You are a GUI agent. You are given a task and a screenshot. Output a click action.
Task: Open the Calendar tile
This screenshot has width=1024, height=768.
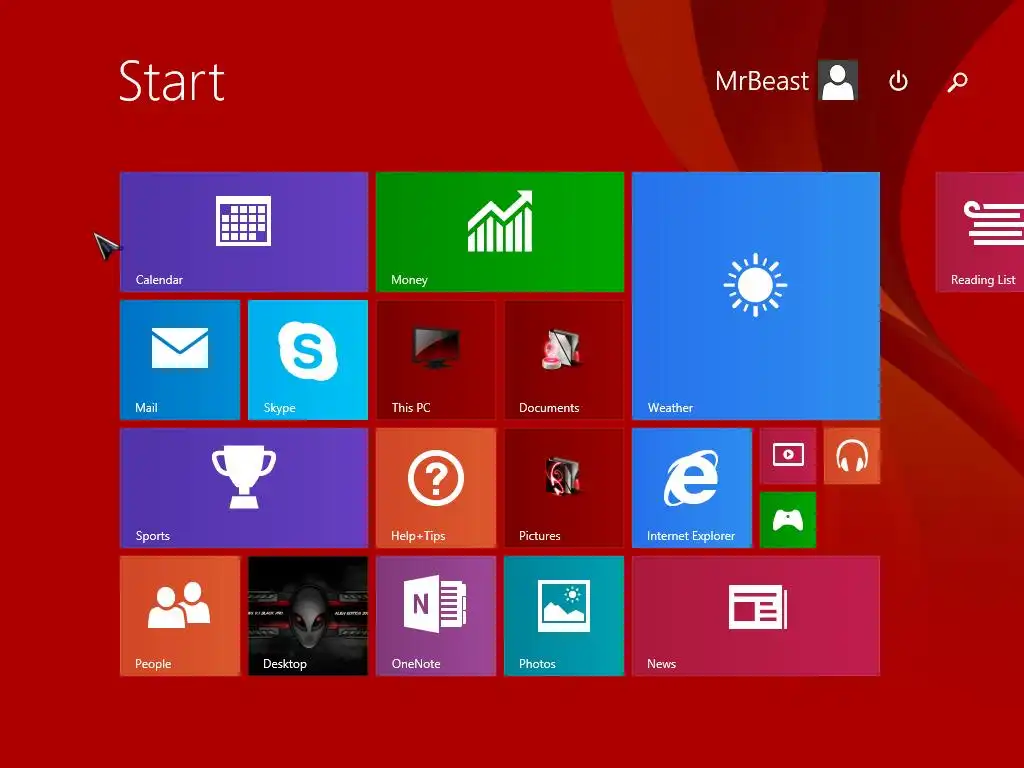pyautogui.click(x=244, y=232)
